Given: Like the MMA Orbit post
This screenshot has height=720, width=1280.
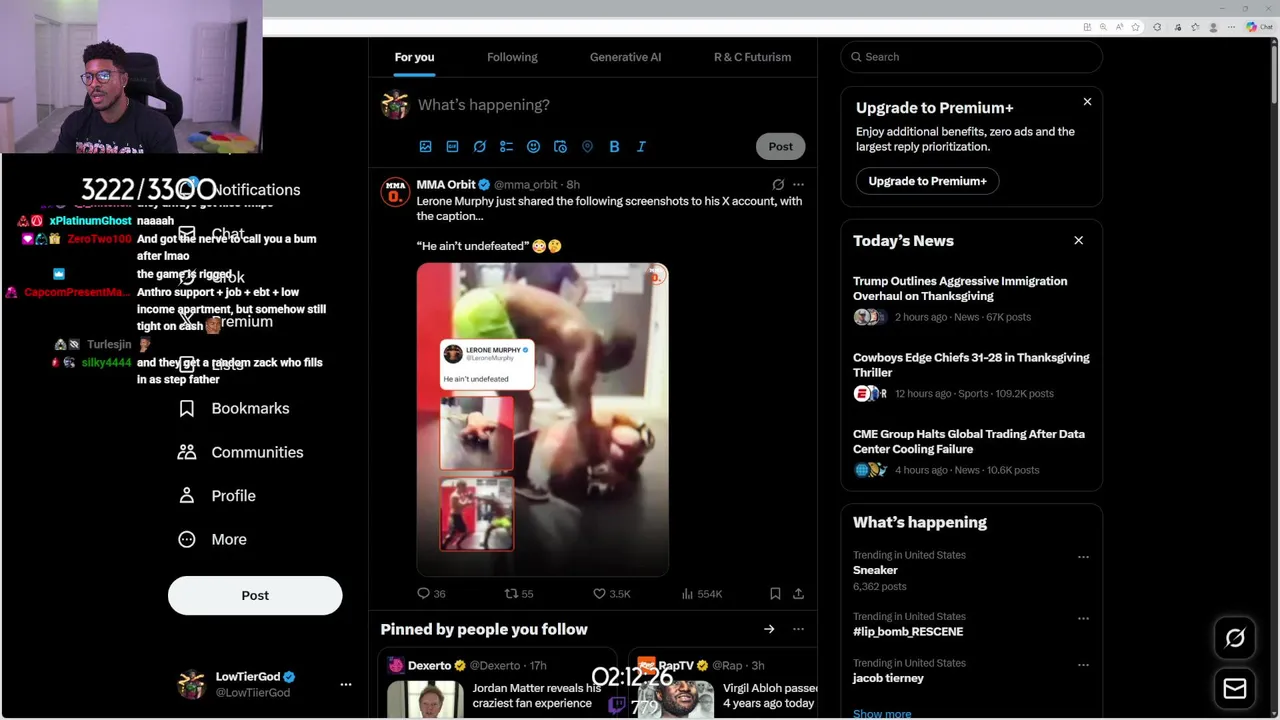Looking at the screenshot, I should [611, 594].
